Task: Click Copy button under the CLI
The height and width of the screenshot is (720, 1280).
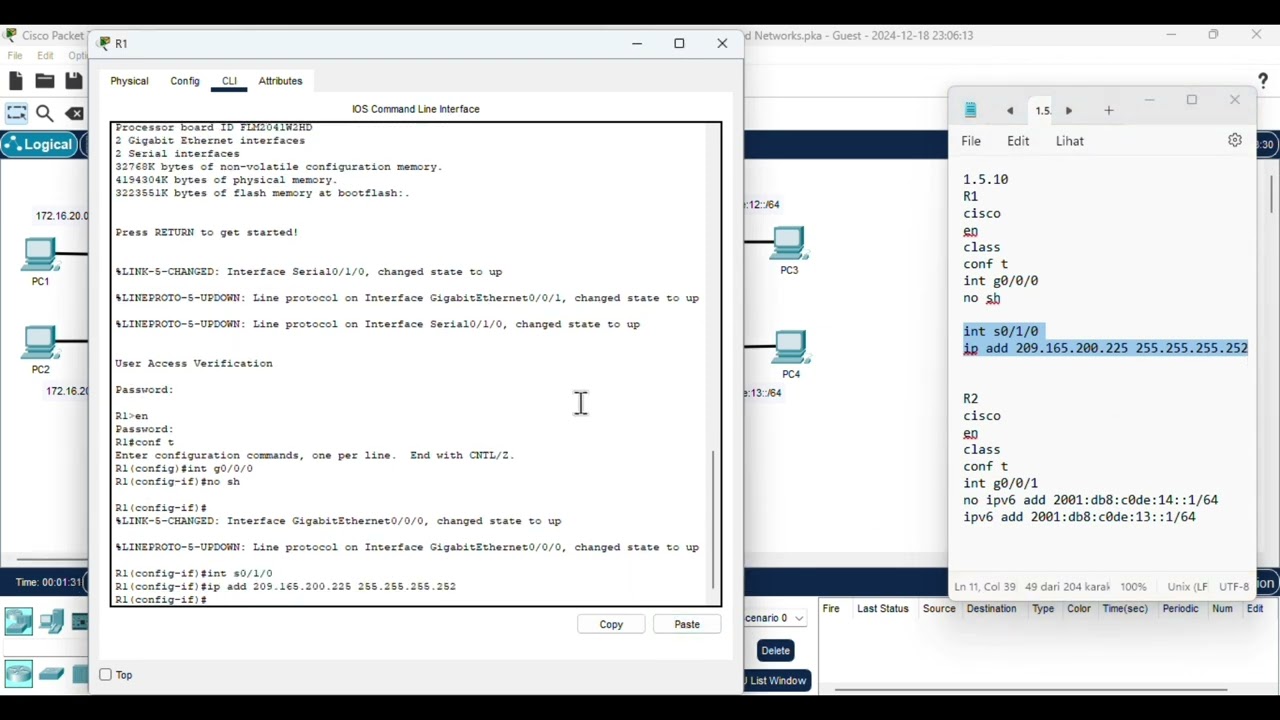Action: [611, 624]
